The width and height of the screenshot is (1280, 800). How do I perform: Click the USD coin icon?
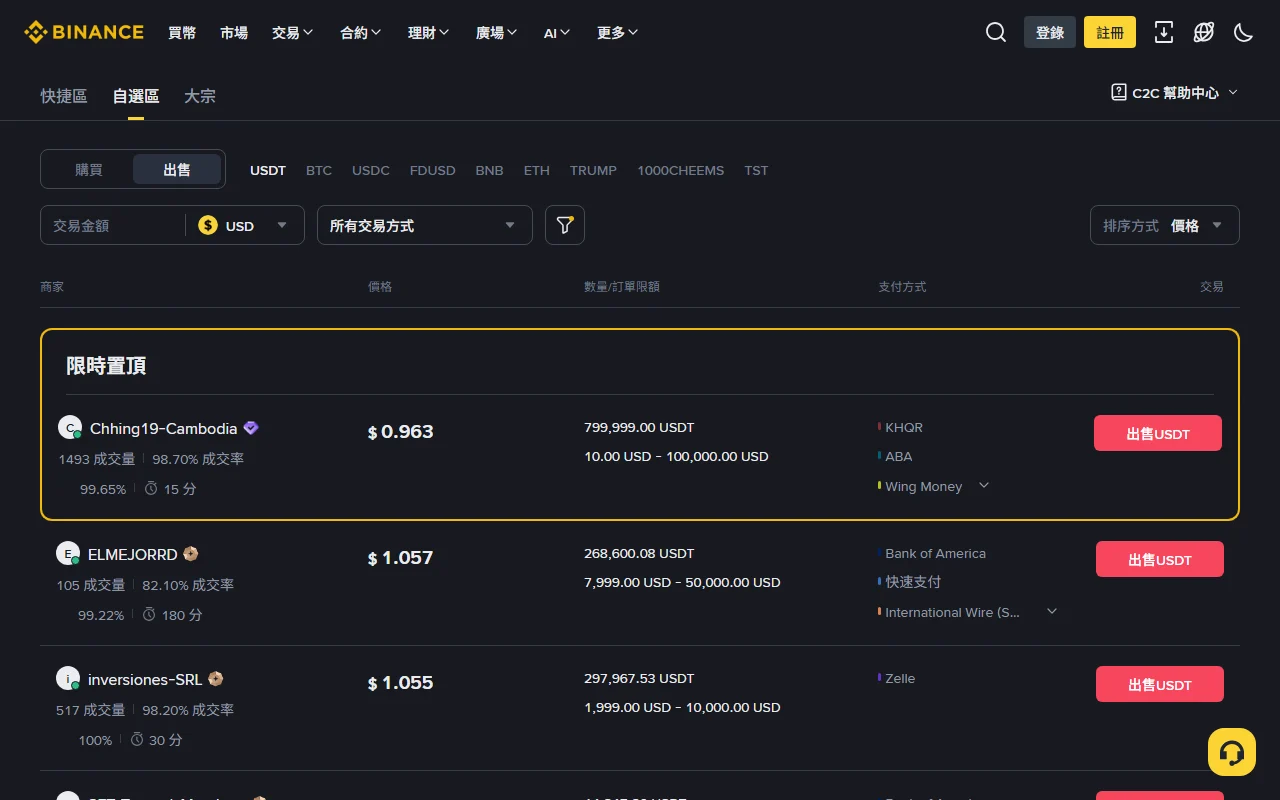coord(208,225)
